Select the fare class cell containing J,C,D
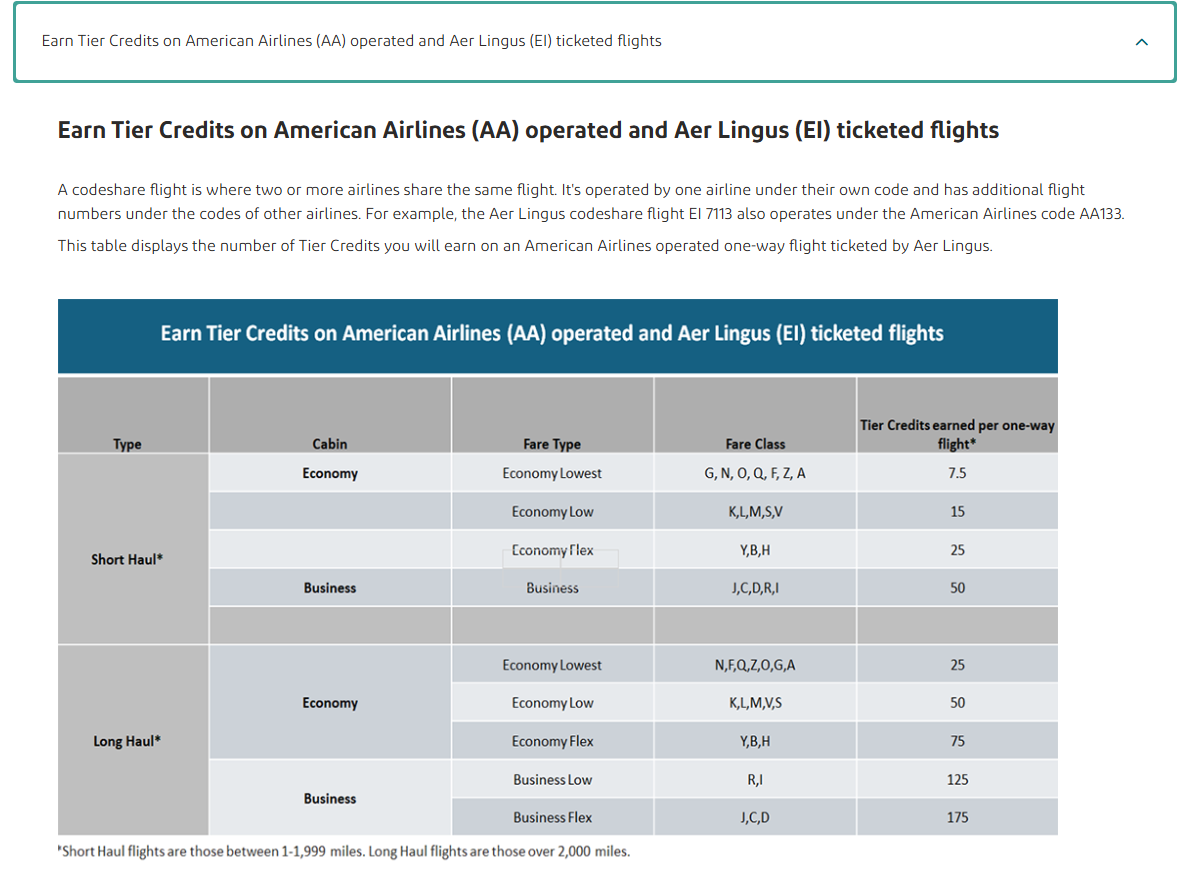Image resolution: width=1188 pixels, height=887 pixels. (754, 816)
